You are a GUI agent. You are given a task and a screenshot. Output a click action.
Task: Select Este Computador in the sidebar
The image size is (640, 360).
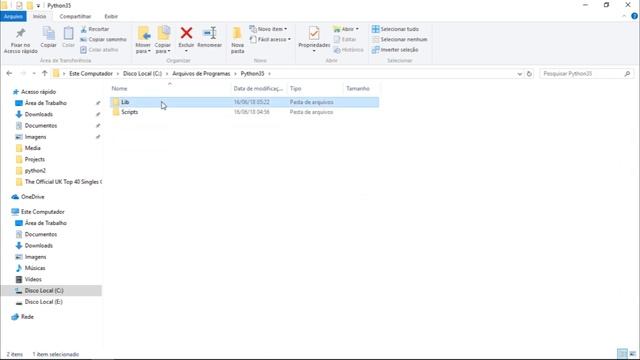point(42,212)
